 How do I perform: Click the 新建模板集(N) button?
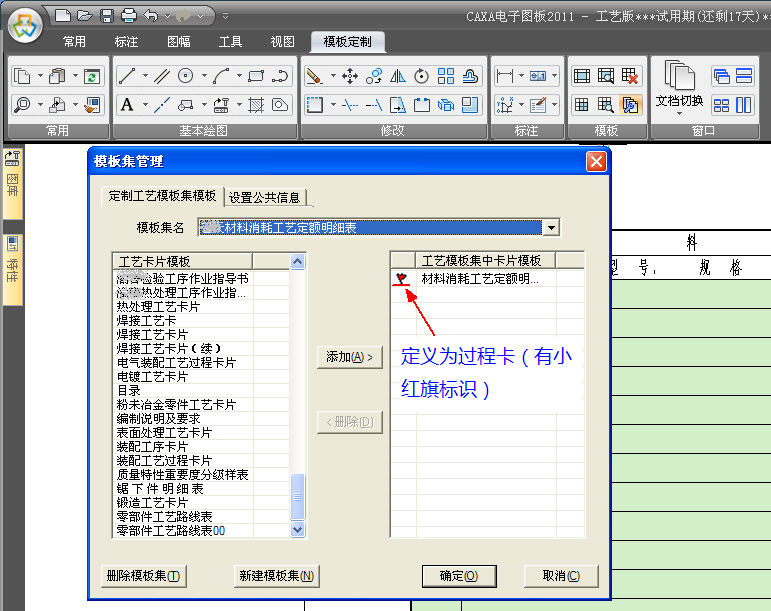(x=276, y=576)
